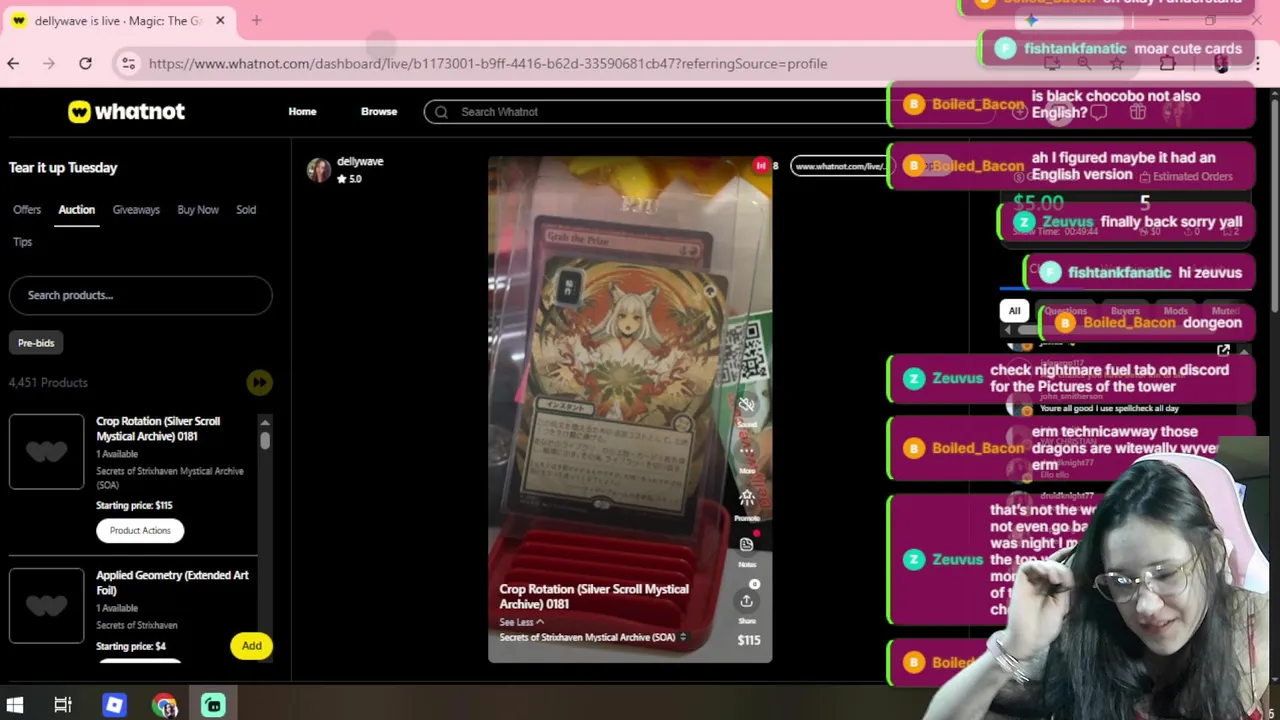Launch Roblox from taskbar

[x=114, y=705]
